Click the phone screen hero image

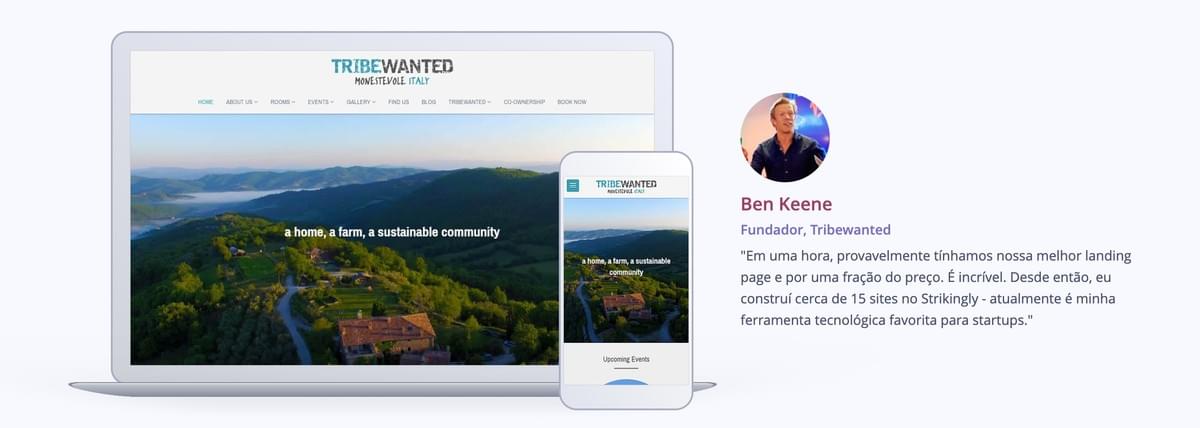click(626, 270)
